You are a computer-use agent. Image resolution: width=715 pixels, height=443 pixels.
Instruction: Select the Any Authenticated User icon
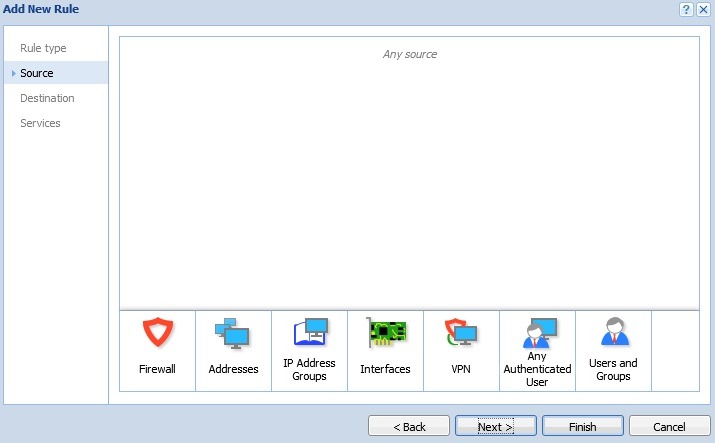click(537, 332)
